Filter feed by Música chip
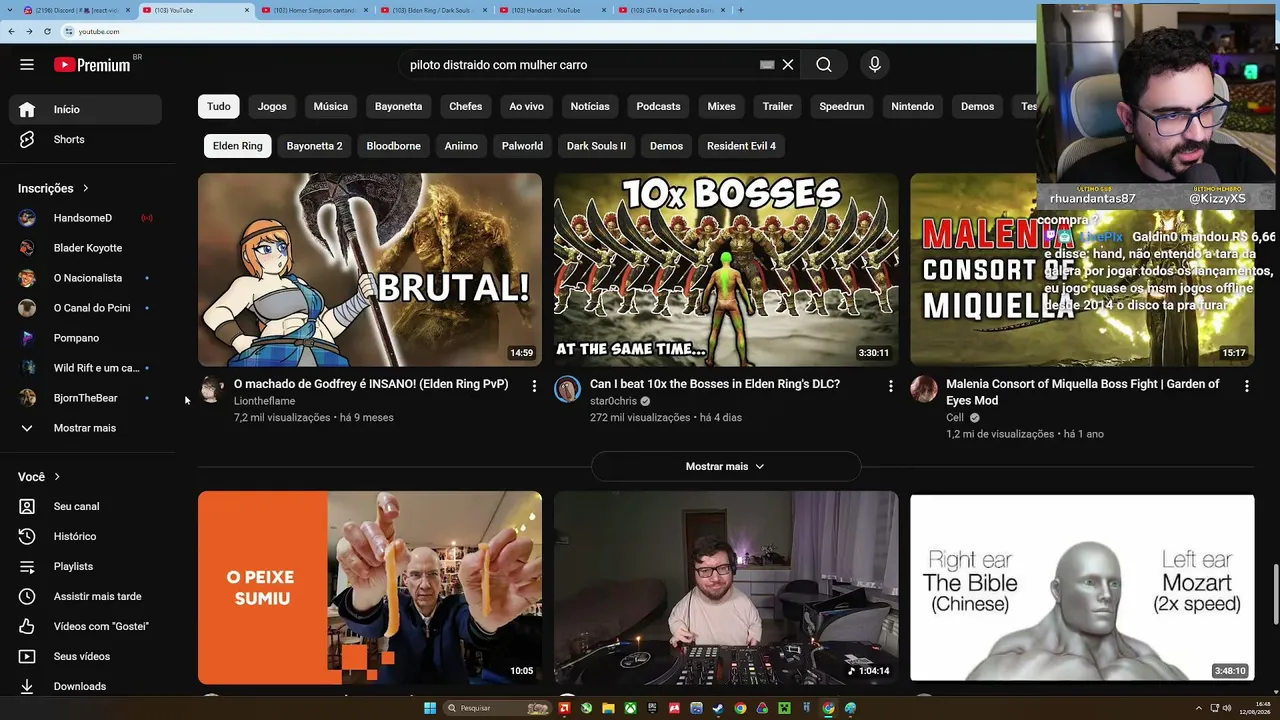The width and height of the screenshot is (1280, 720). click(x=331, y=107)
